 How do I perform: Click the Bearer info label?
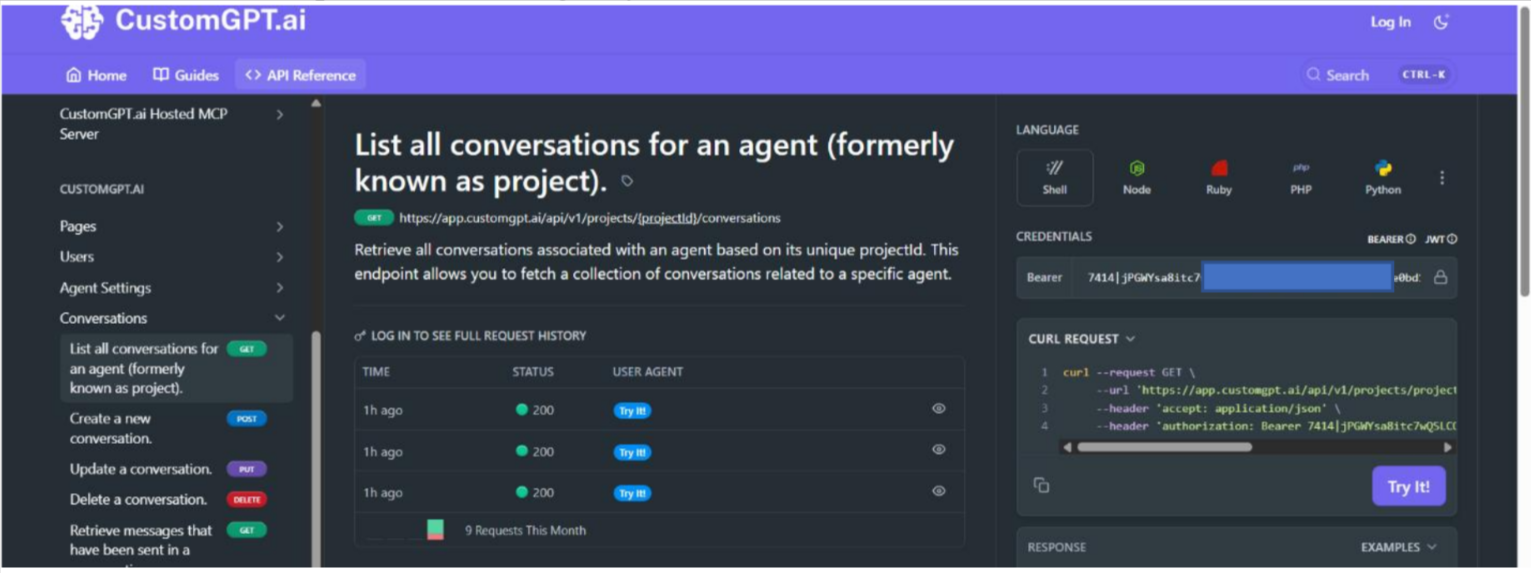(1391, 239)
